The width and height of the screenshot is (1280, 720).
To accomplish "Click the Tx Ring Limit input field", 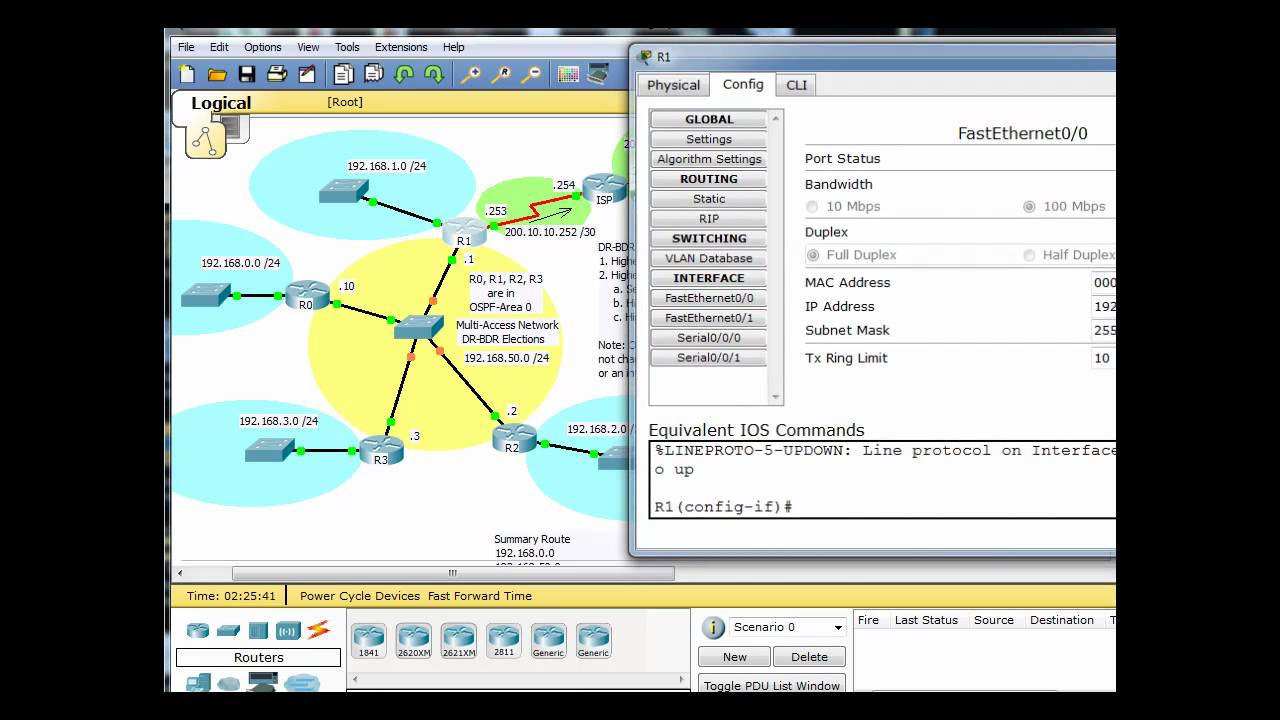I will 1104,358.
